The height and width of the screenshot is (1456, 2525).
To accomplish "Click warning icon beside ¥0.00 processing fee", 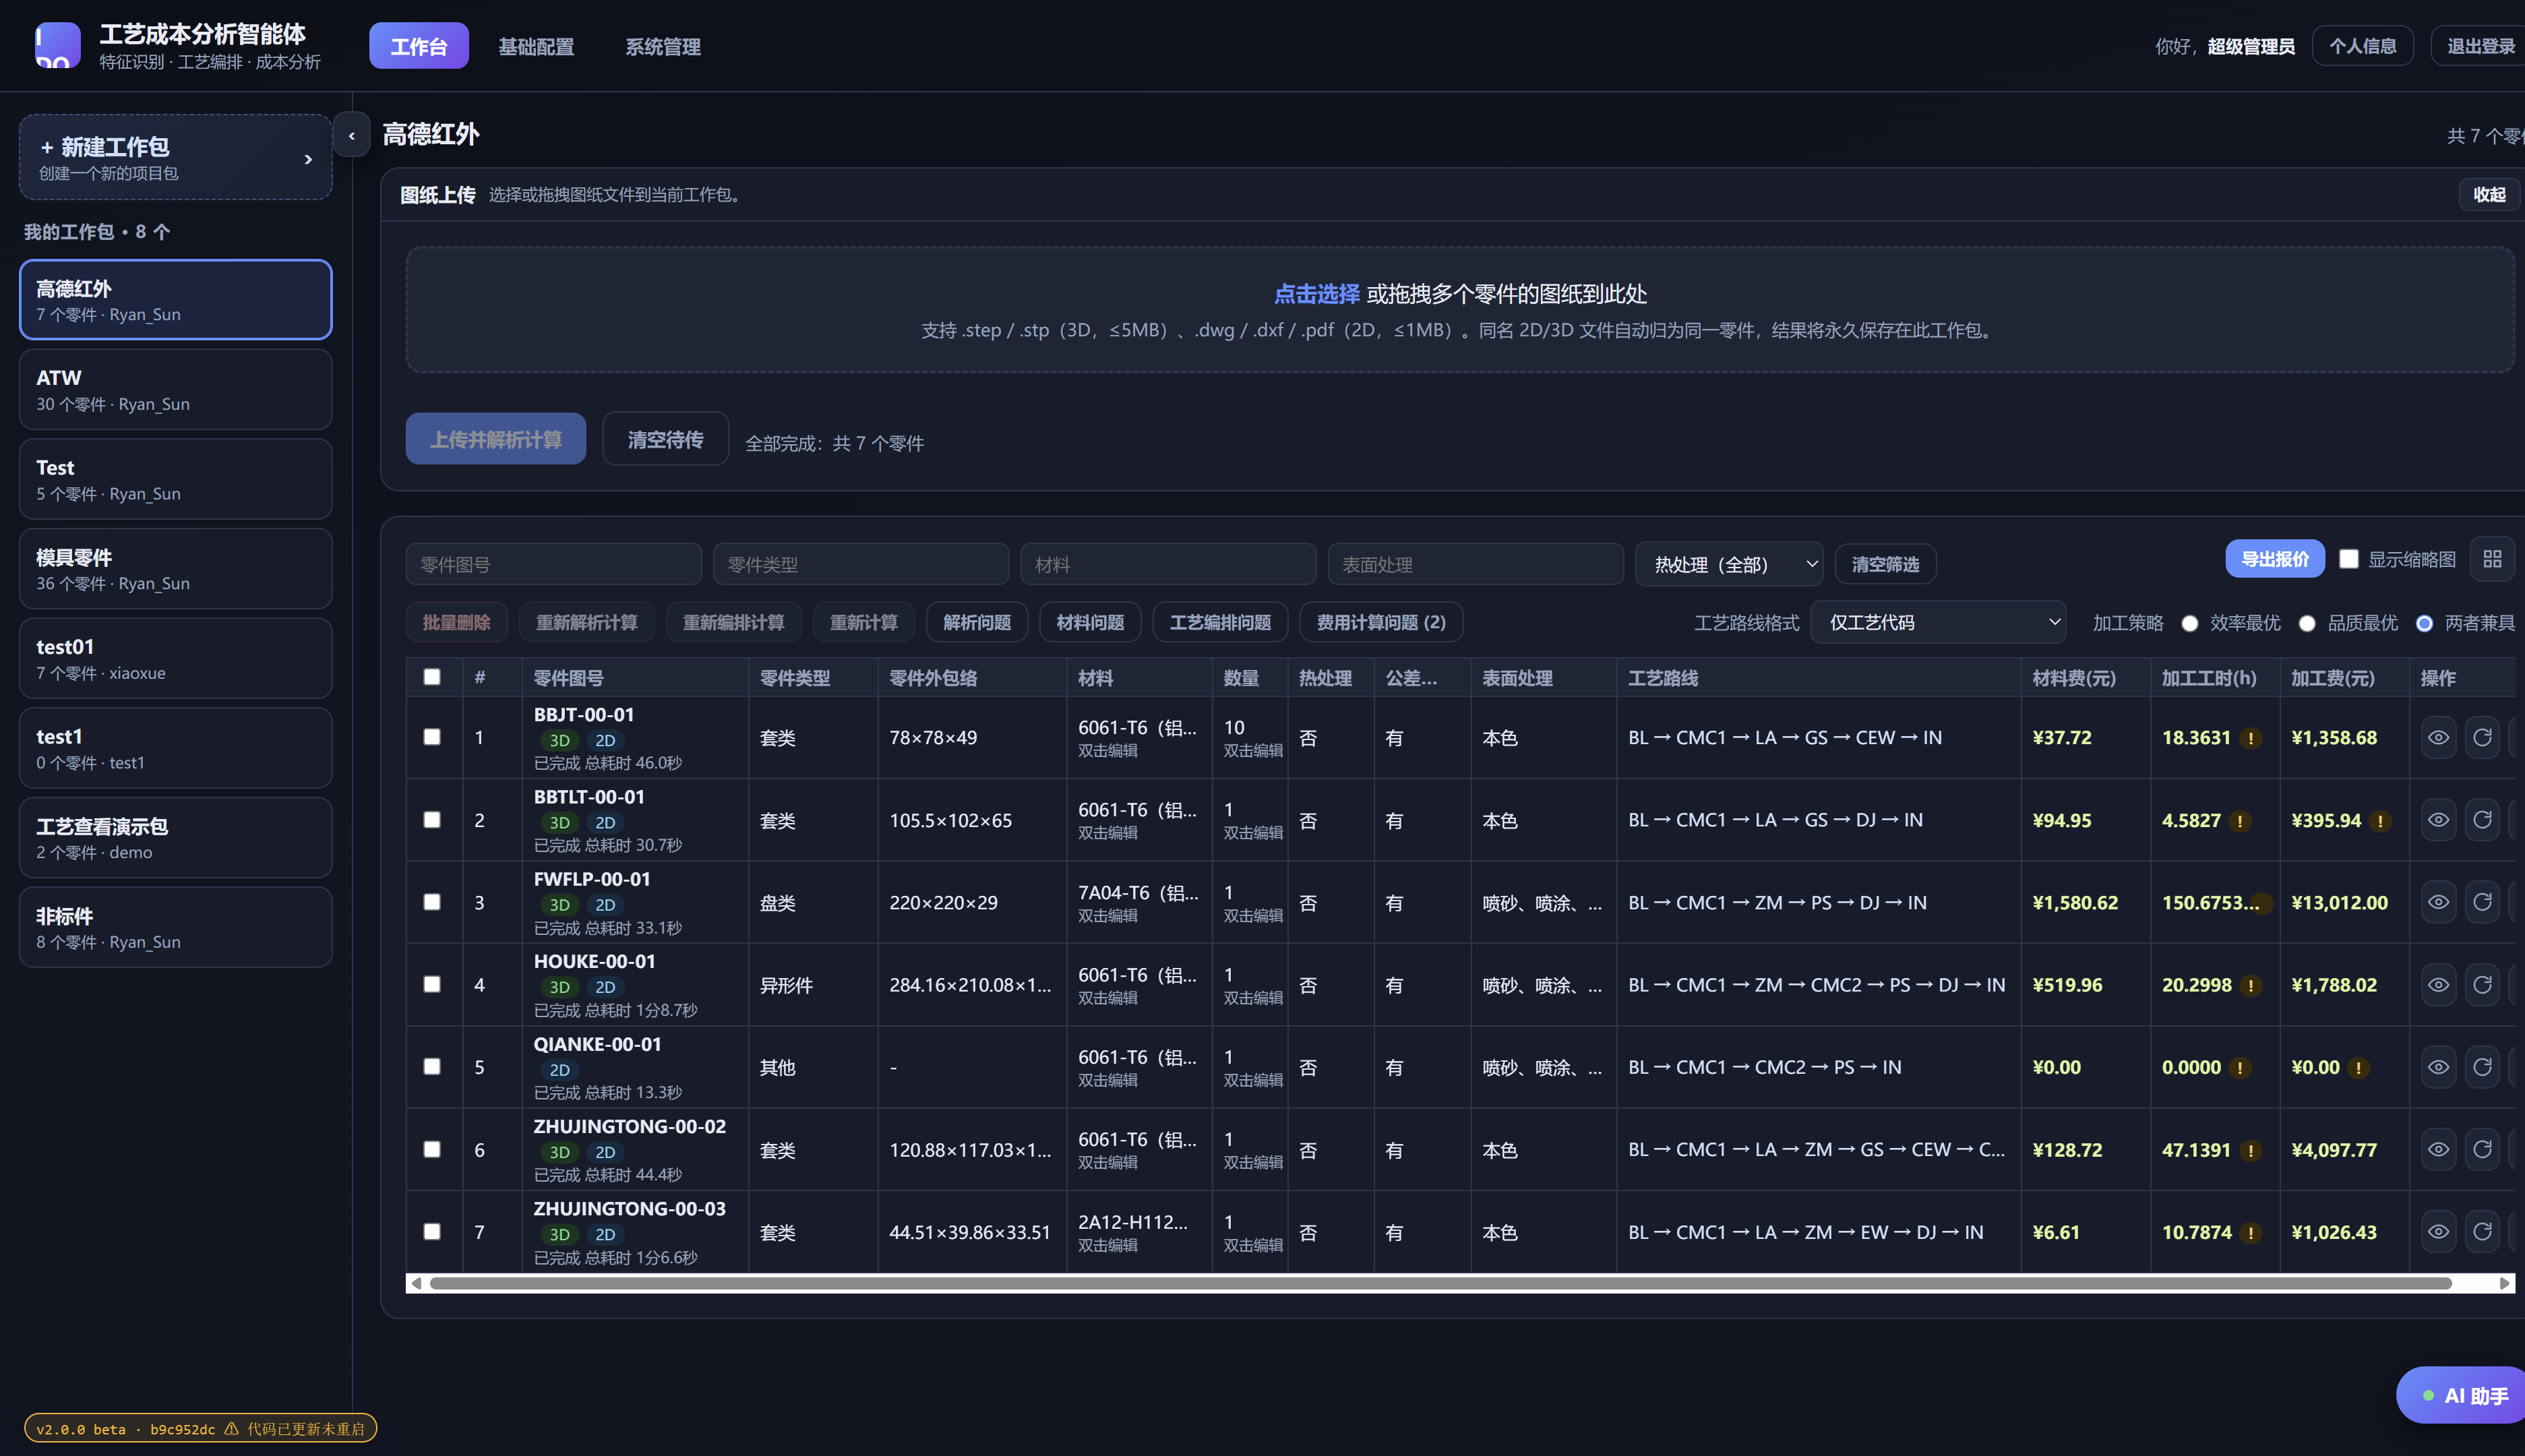I will coord(2358,1068).
